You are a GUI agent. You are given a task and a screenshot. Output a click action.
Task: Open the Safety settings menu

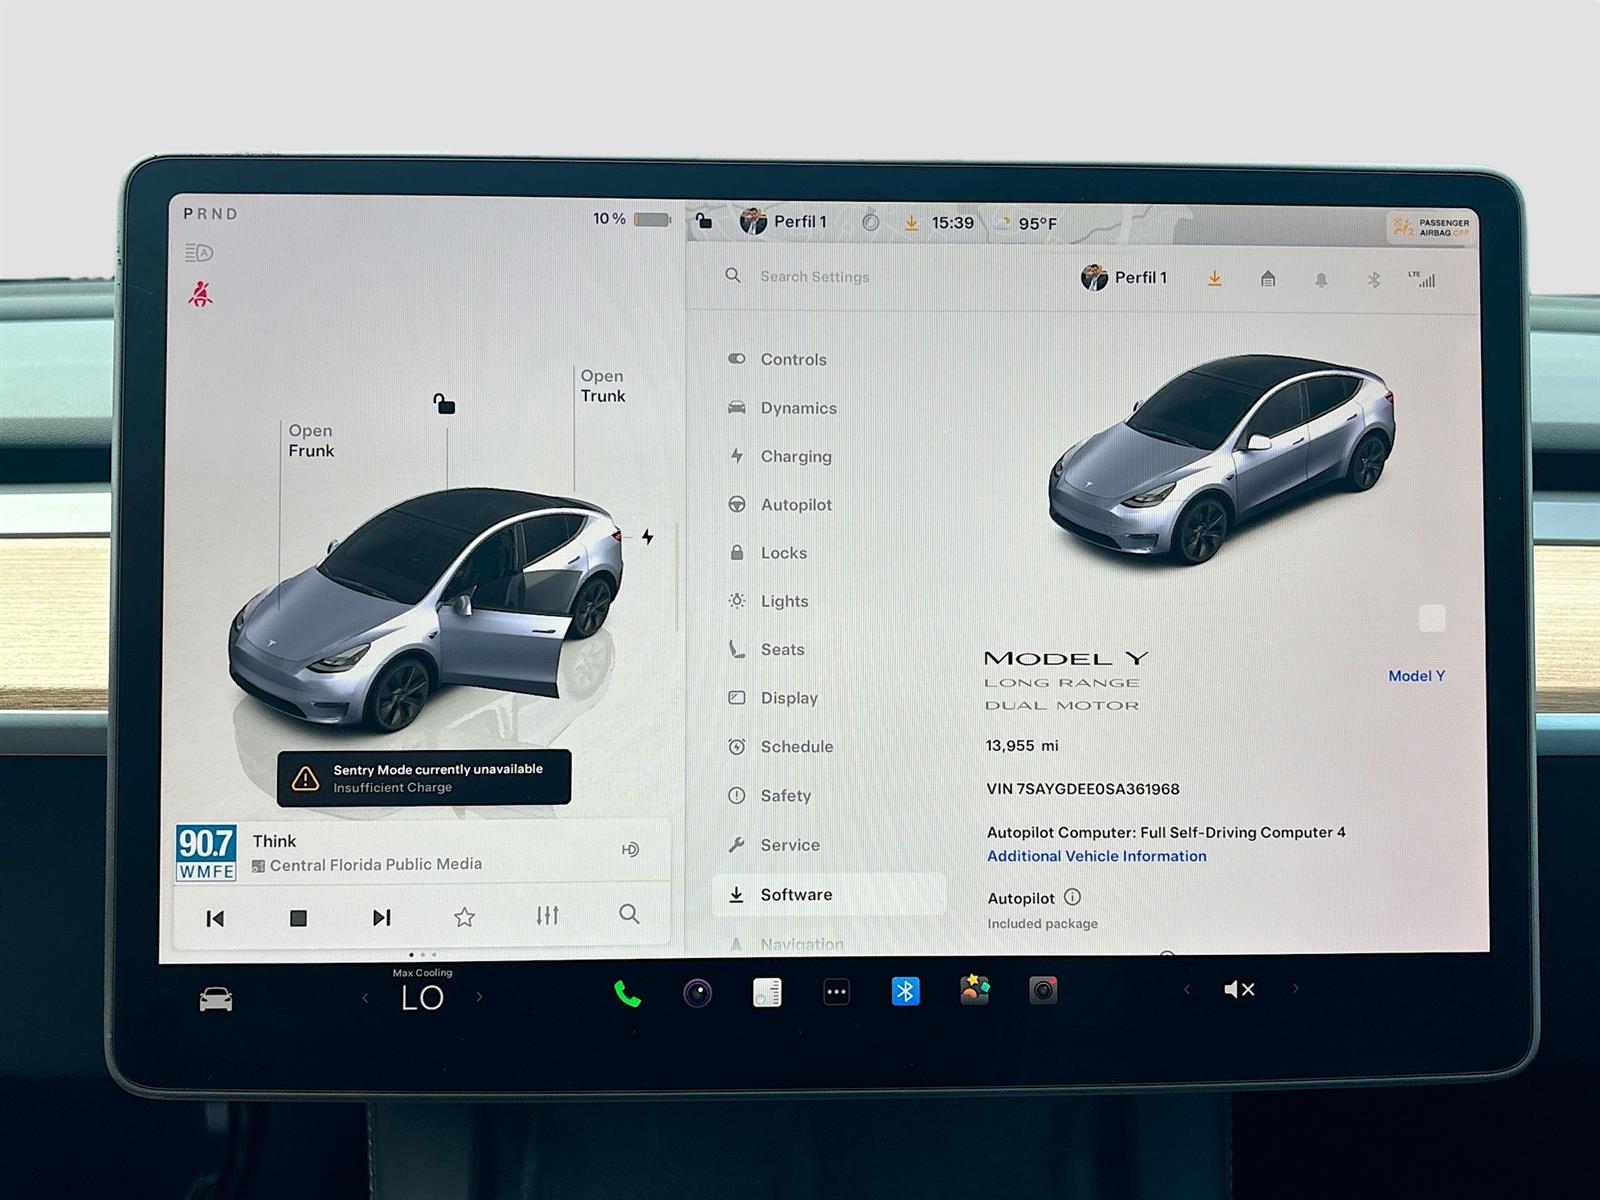pos(769,796)
